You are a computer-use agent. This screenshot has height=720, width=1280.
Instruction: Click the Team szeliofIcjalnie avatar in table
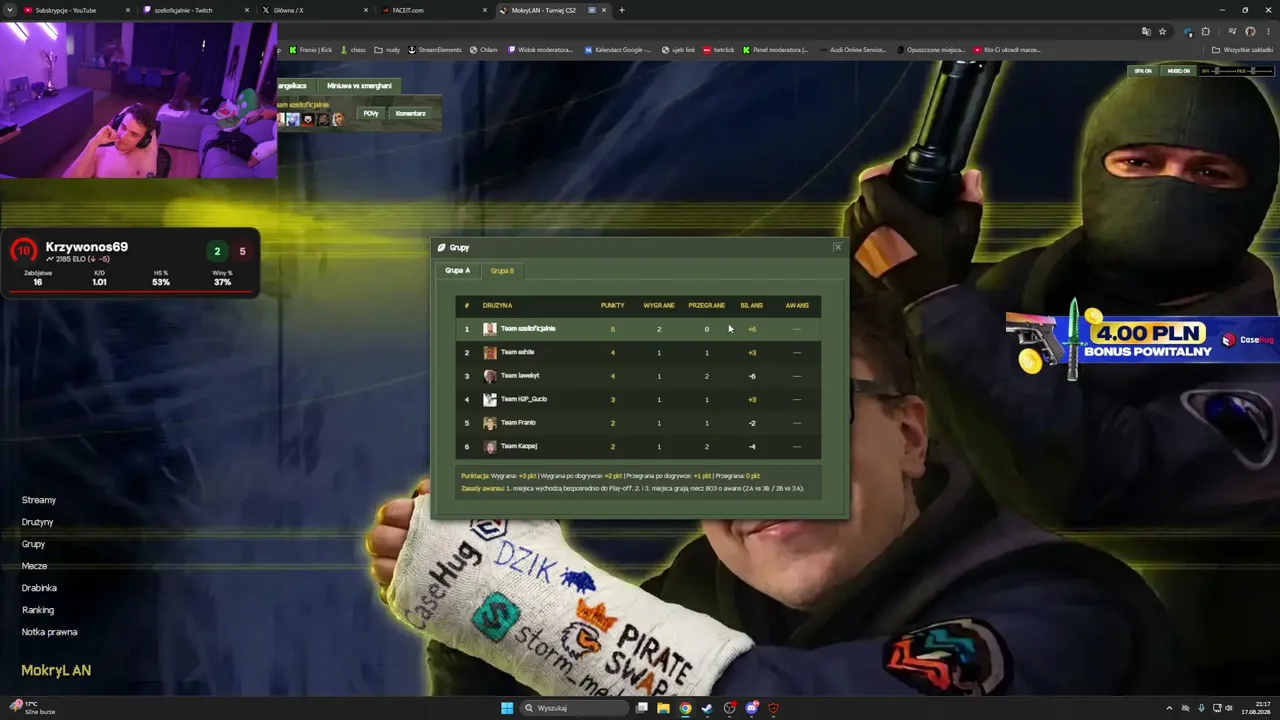coord(490,329)
